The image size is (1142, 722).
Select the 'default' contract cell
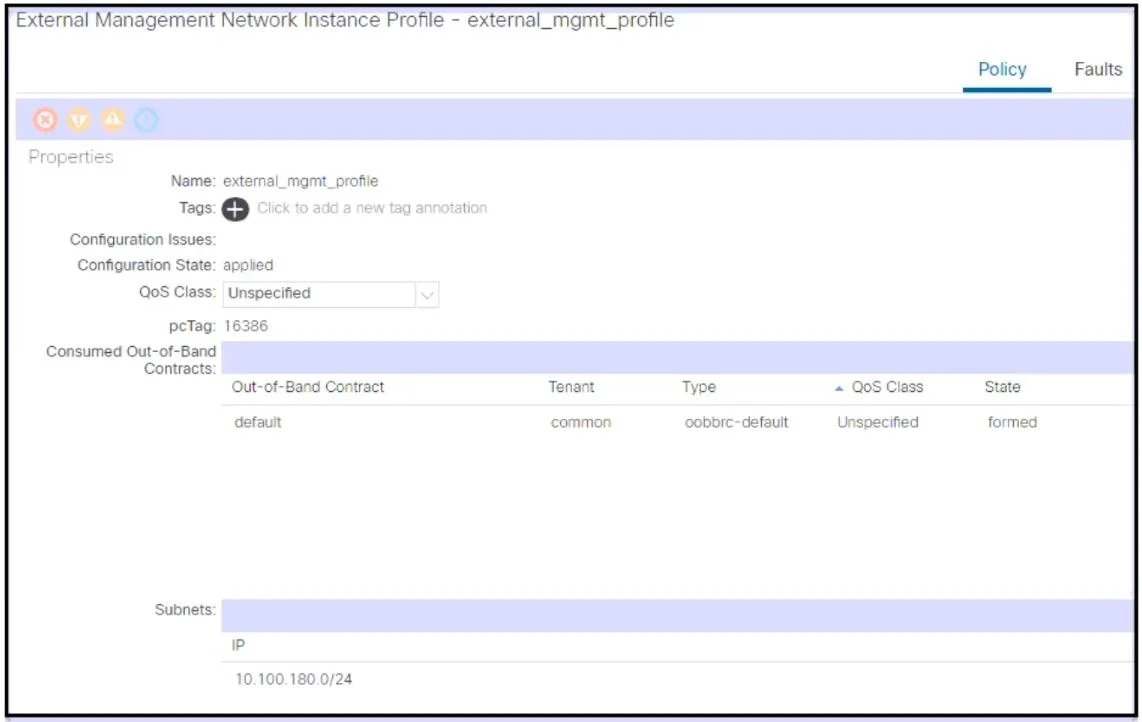pos(258,423)
